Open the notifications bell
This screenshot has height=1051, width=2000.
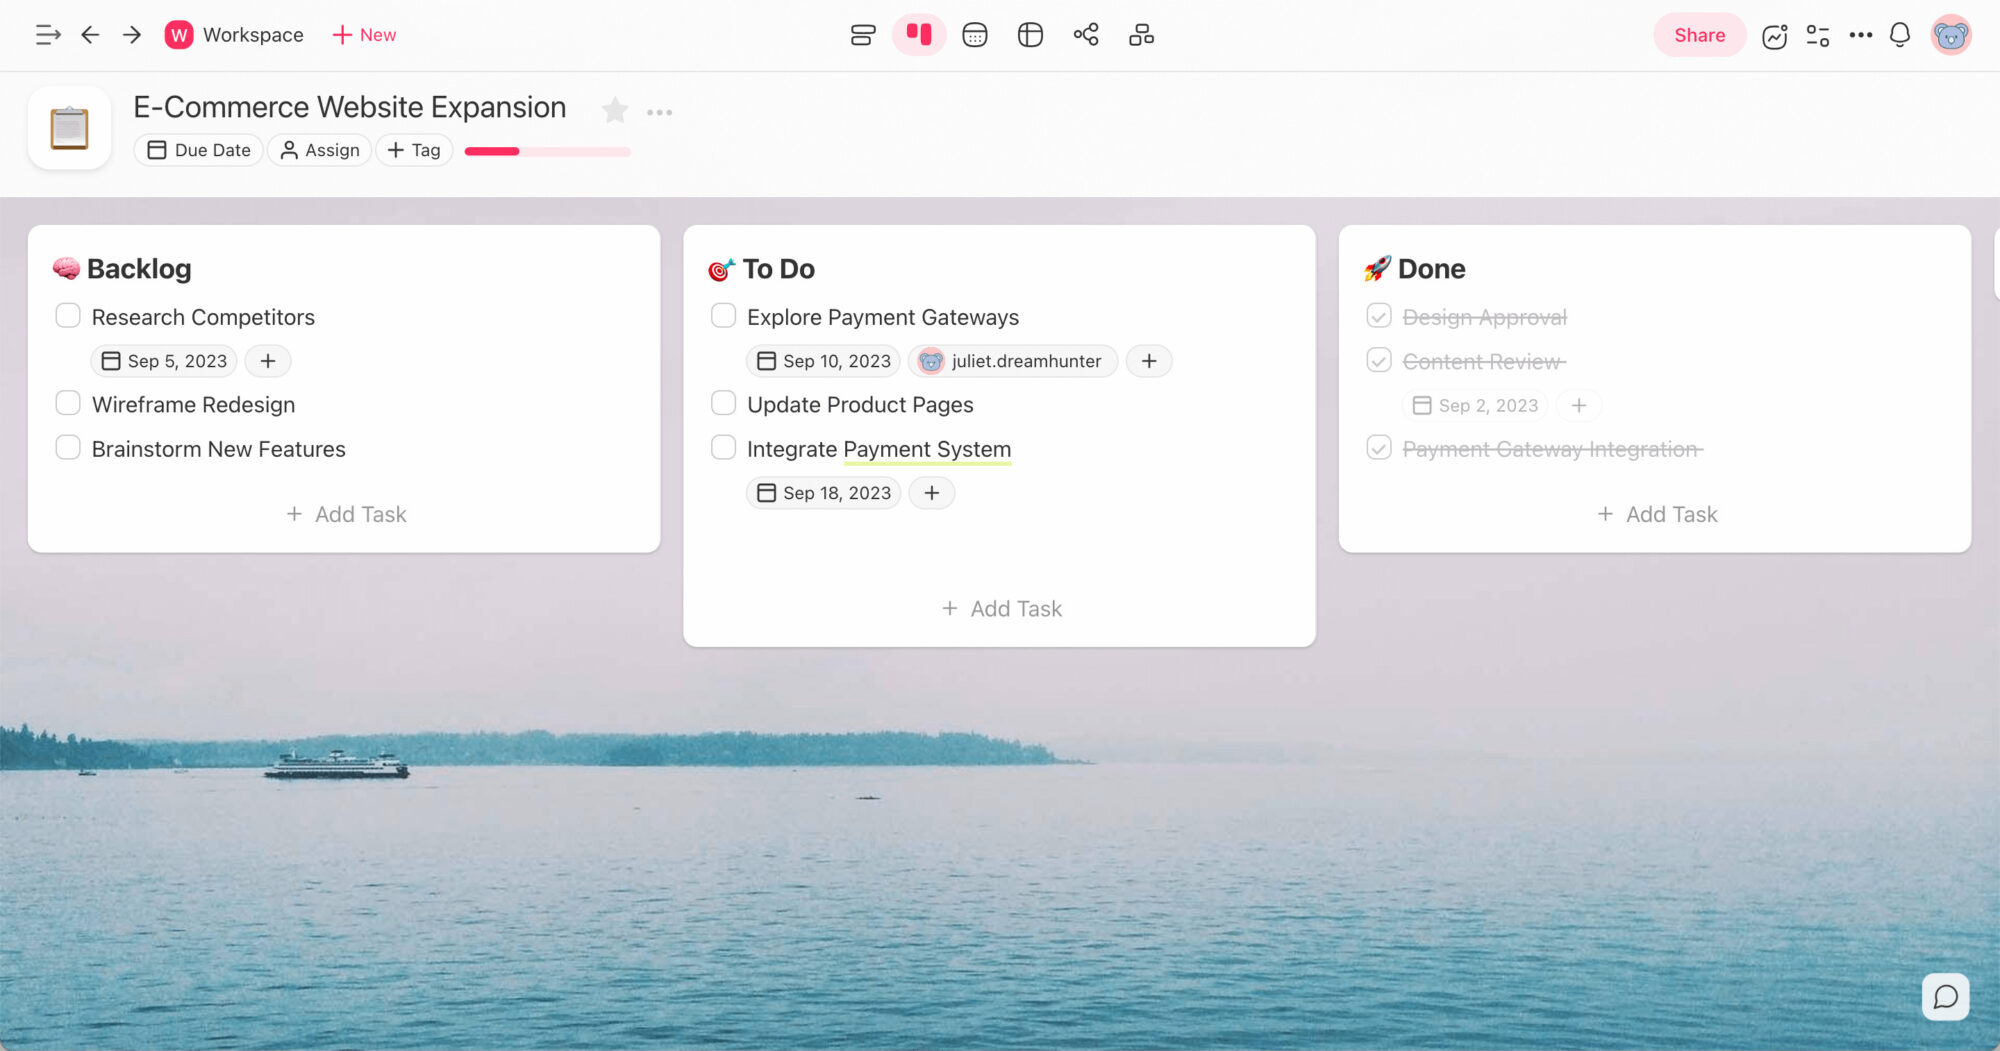(1899, 35)
